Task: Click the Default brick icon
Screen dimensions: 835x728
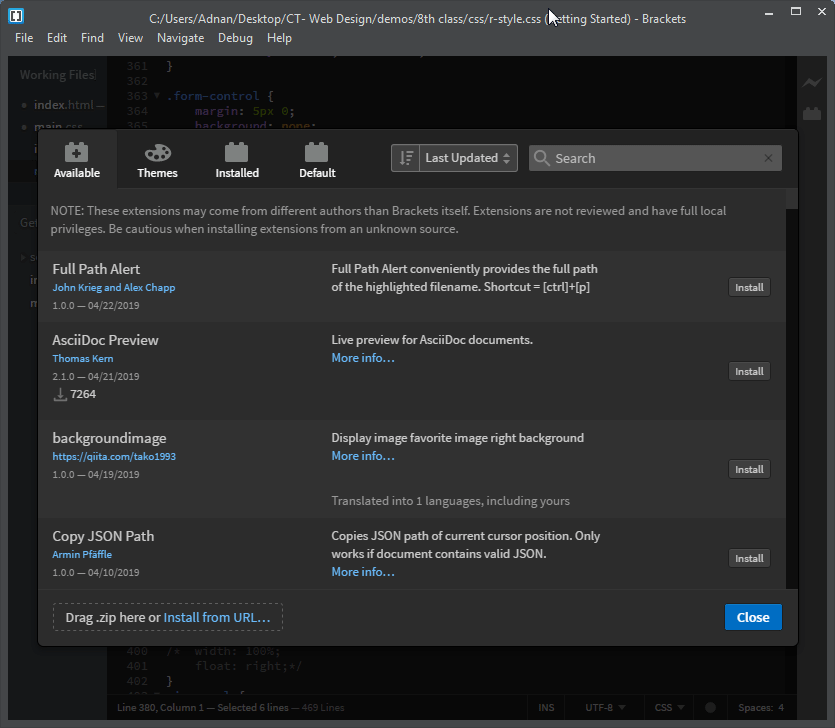Action: tap(316, 152)
